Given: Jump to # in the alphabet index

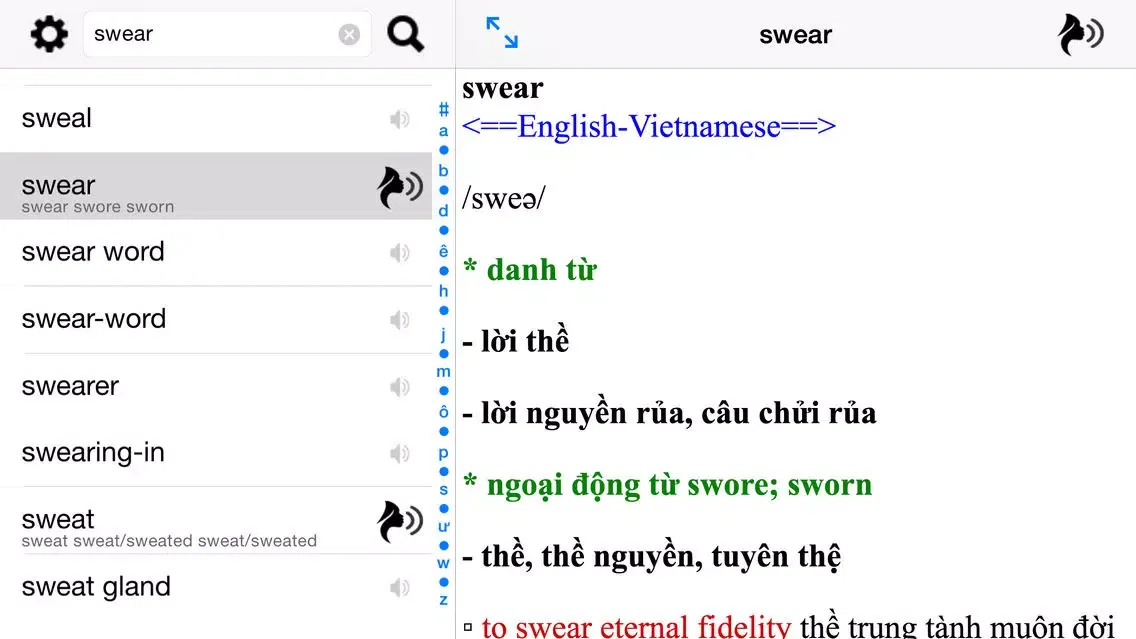Looking at the screenshot, I should click(443, 109).
